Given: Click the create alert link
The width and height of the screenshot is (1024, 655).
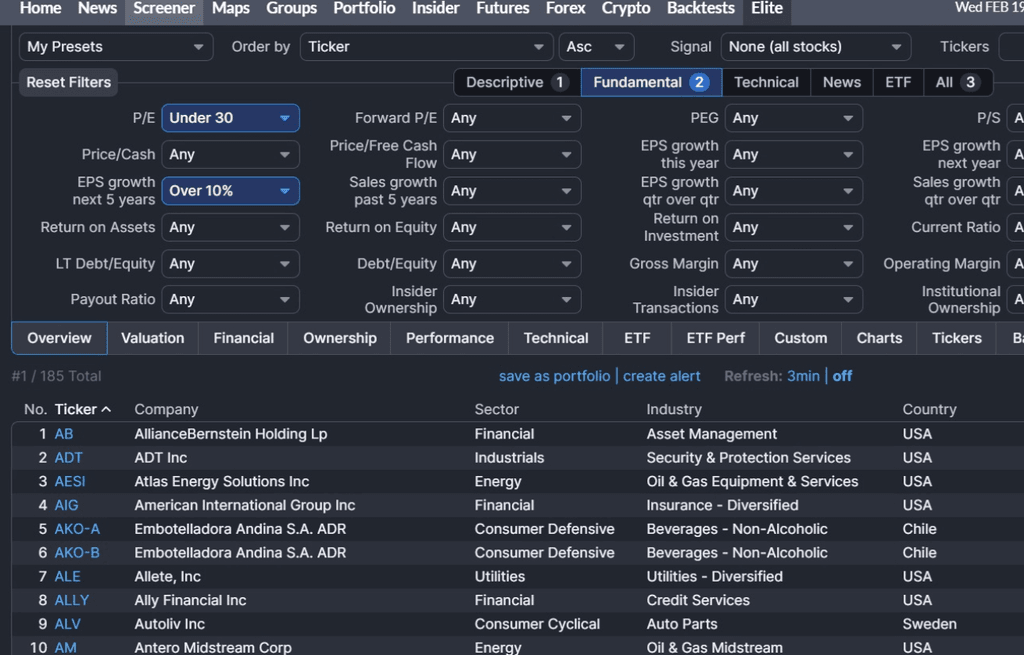Looking at the screenshot, I should 661,375.
